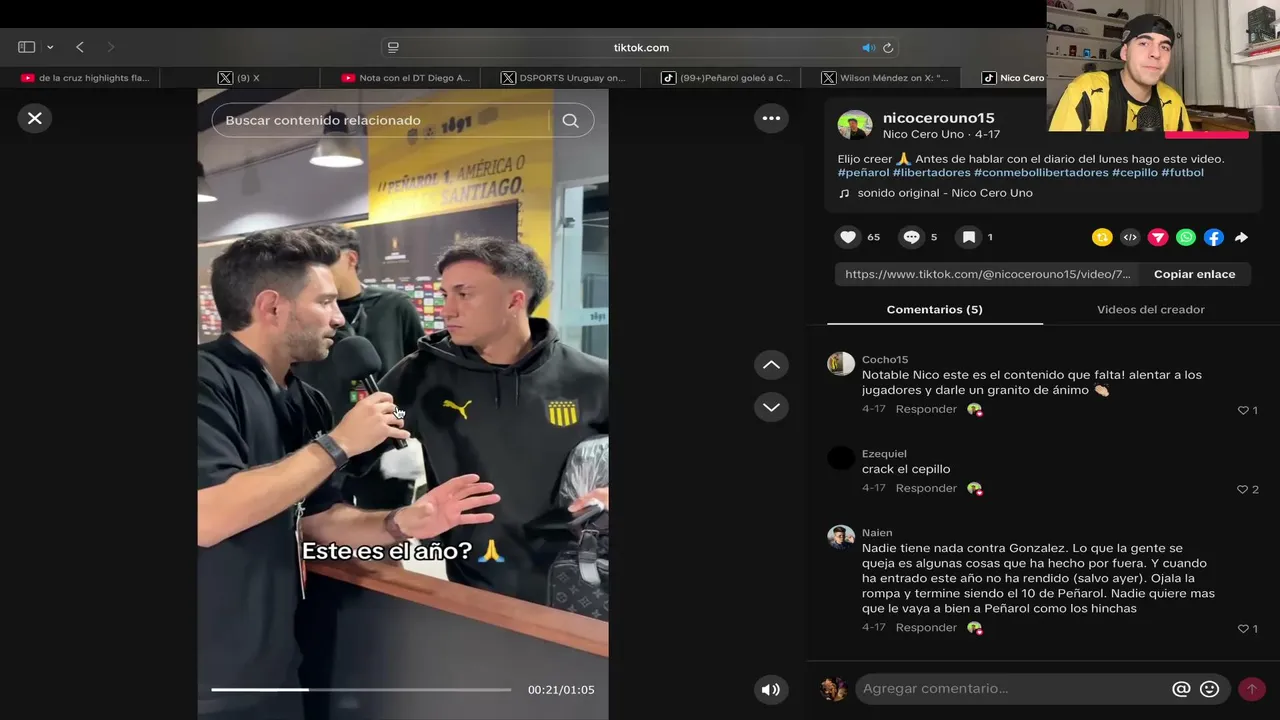The height and width of the screenshot is (720, 1280).
Task: Close the TikTok video viewer
Action: pos(35,118)
